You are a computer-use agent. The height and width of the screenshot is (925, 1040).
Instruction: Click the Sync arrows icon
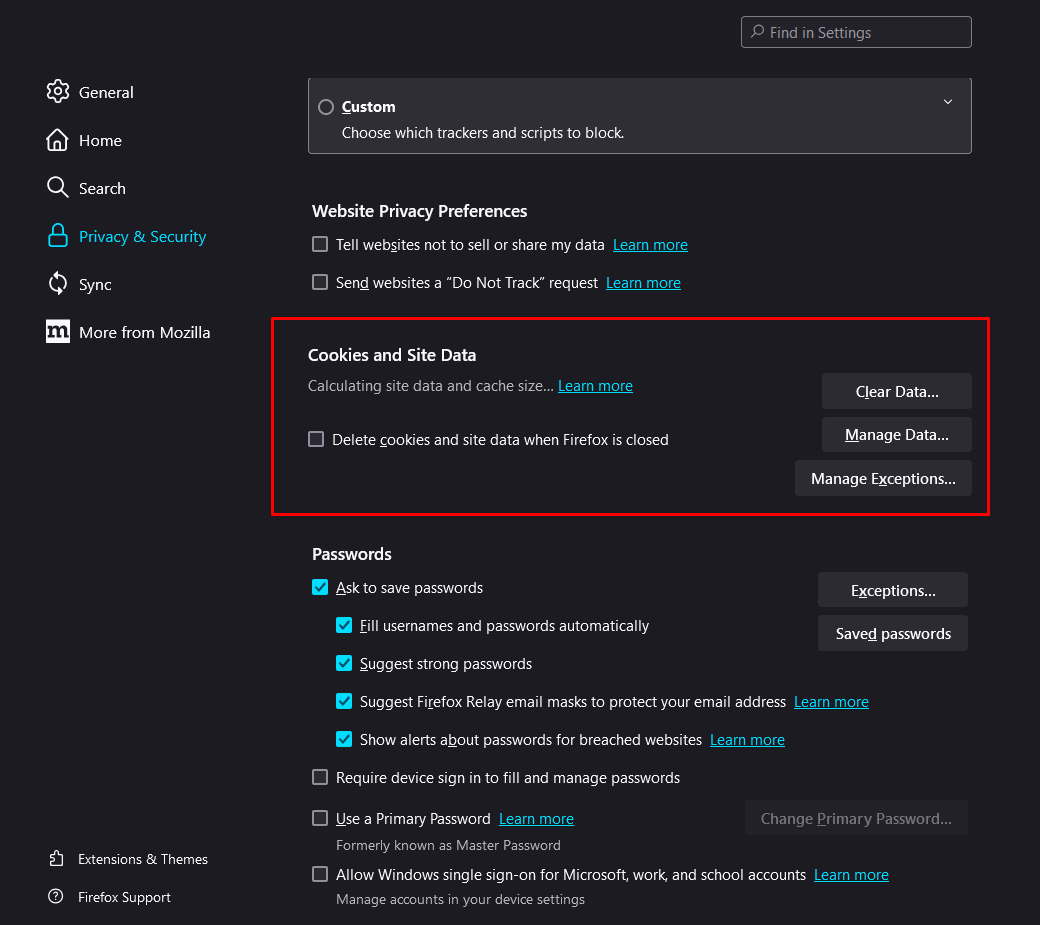pos(58,284)
